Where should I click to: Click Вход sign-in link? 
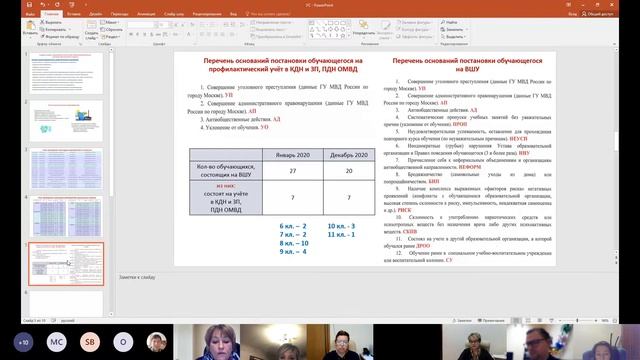click(572, 14)
